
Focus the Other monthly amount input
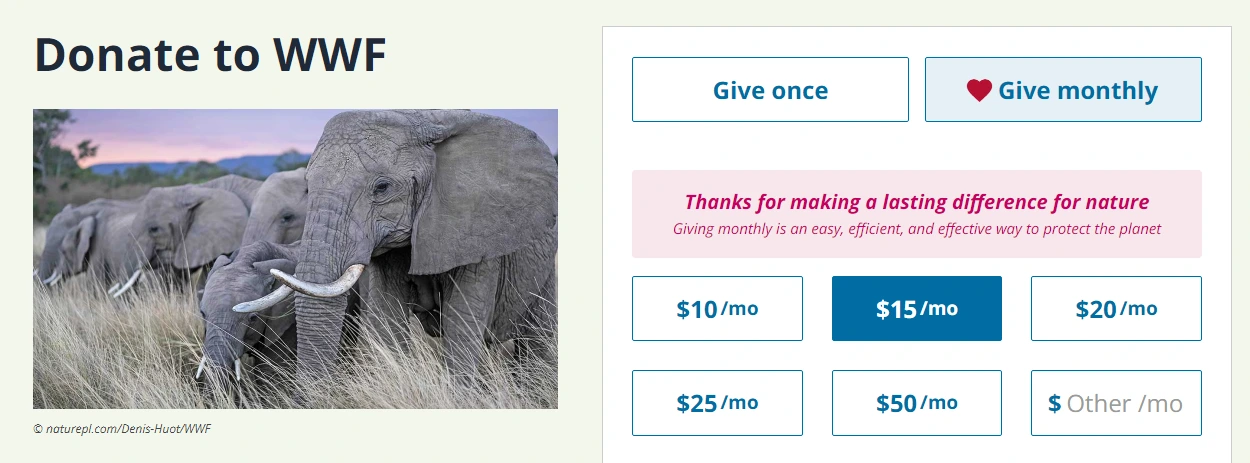tap(1116, 403)
